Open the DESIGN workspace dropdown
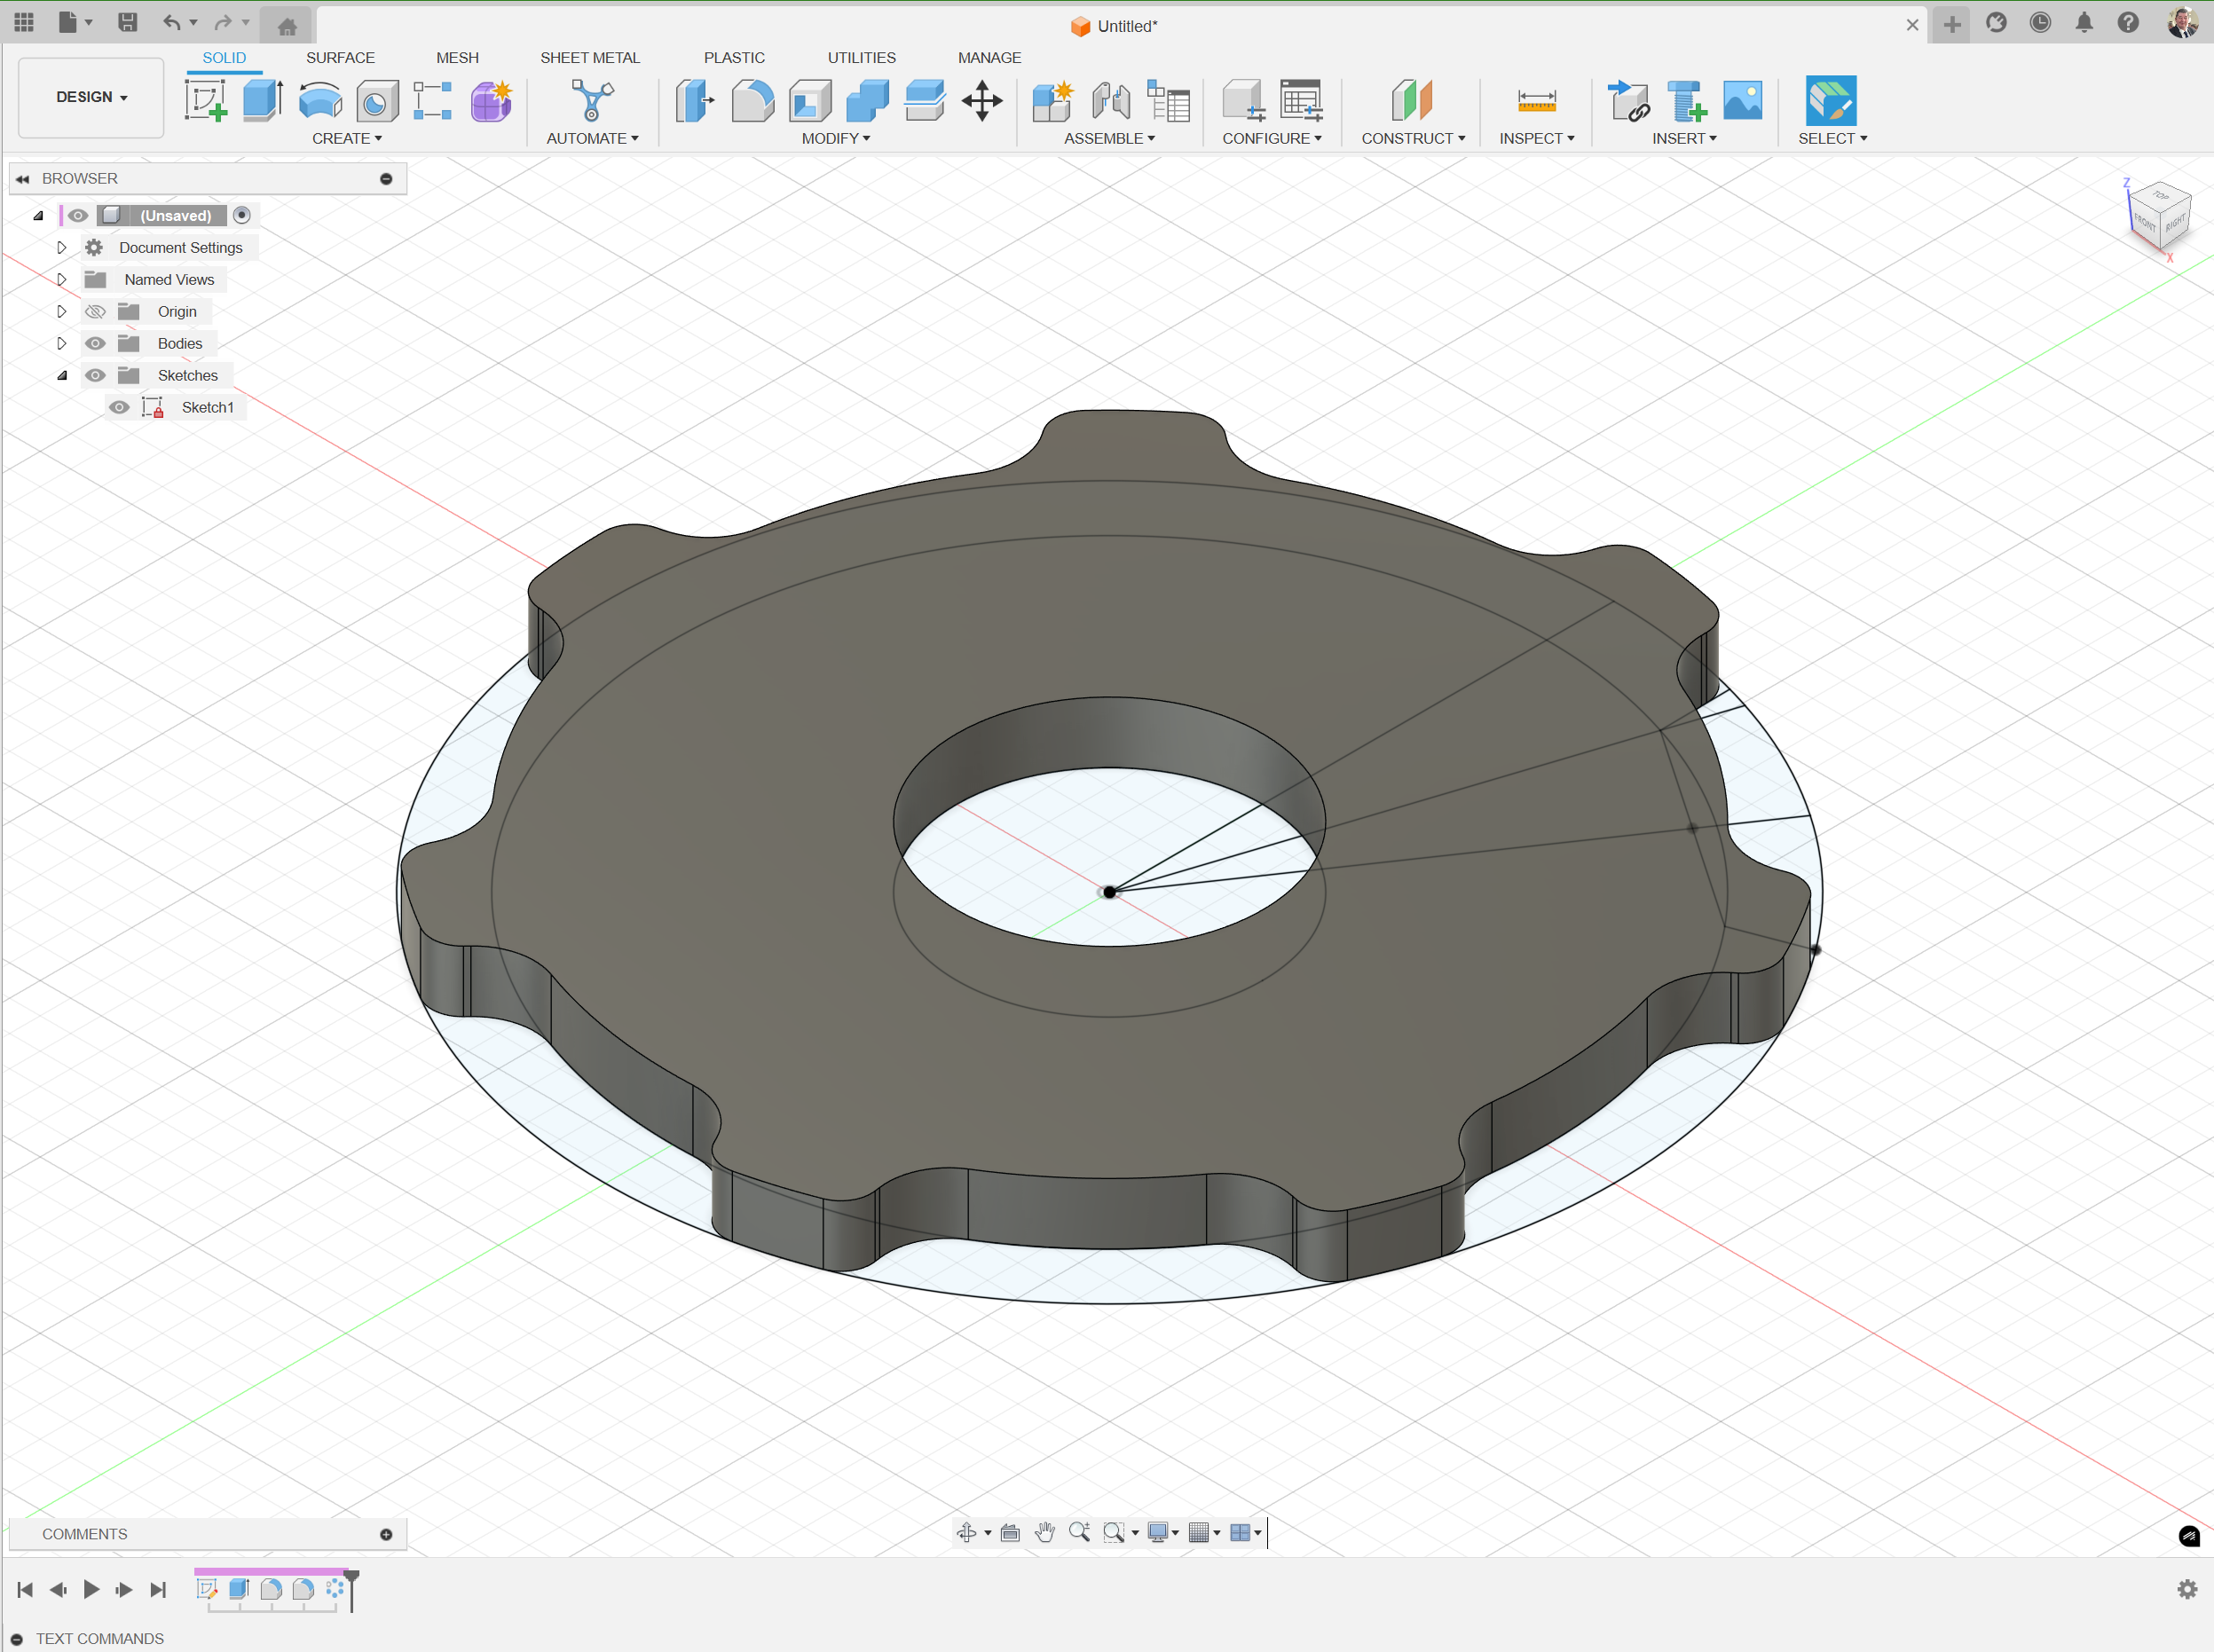2214x1652 pixels. (x=90, y=97)
